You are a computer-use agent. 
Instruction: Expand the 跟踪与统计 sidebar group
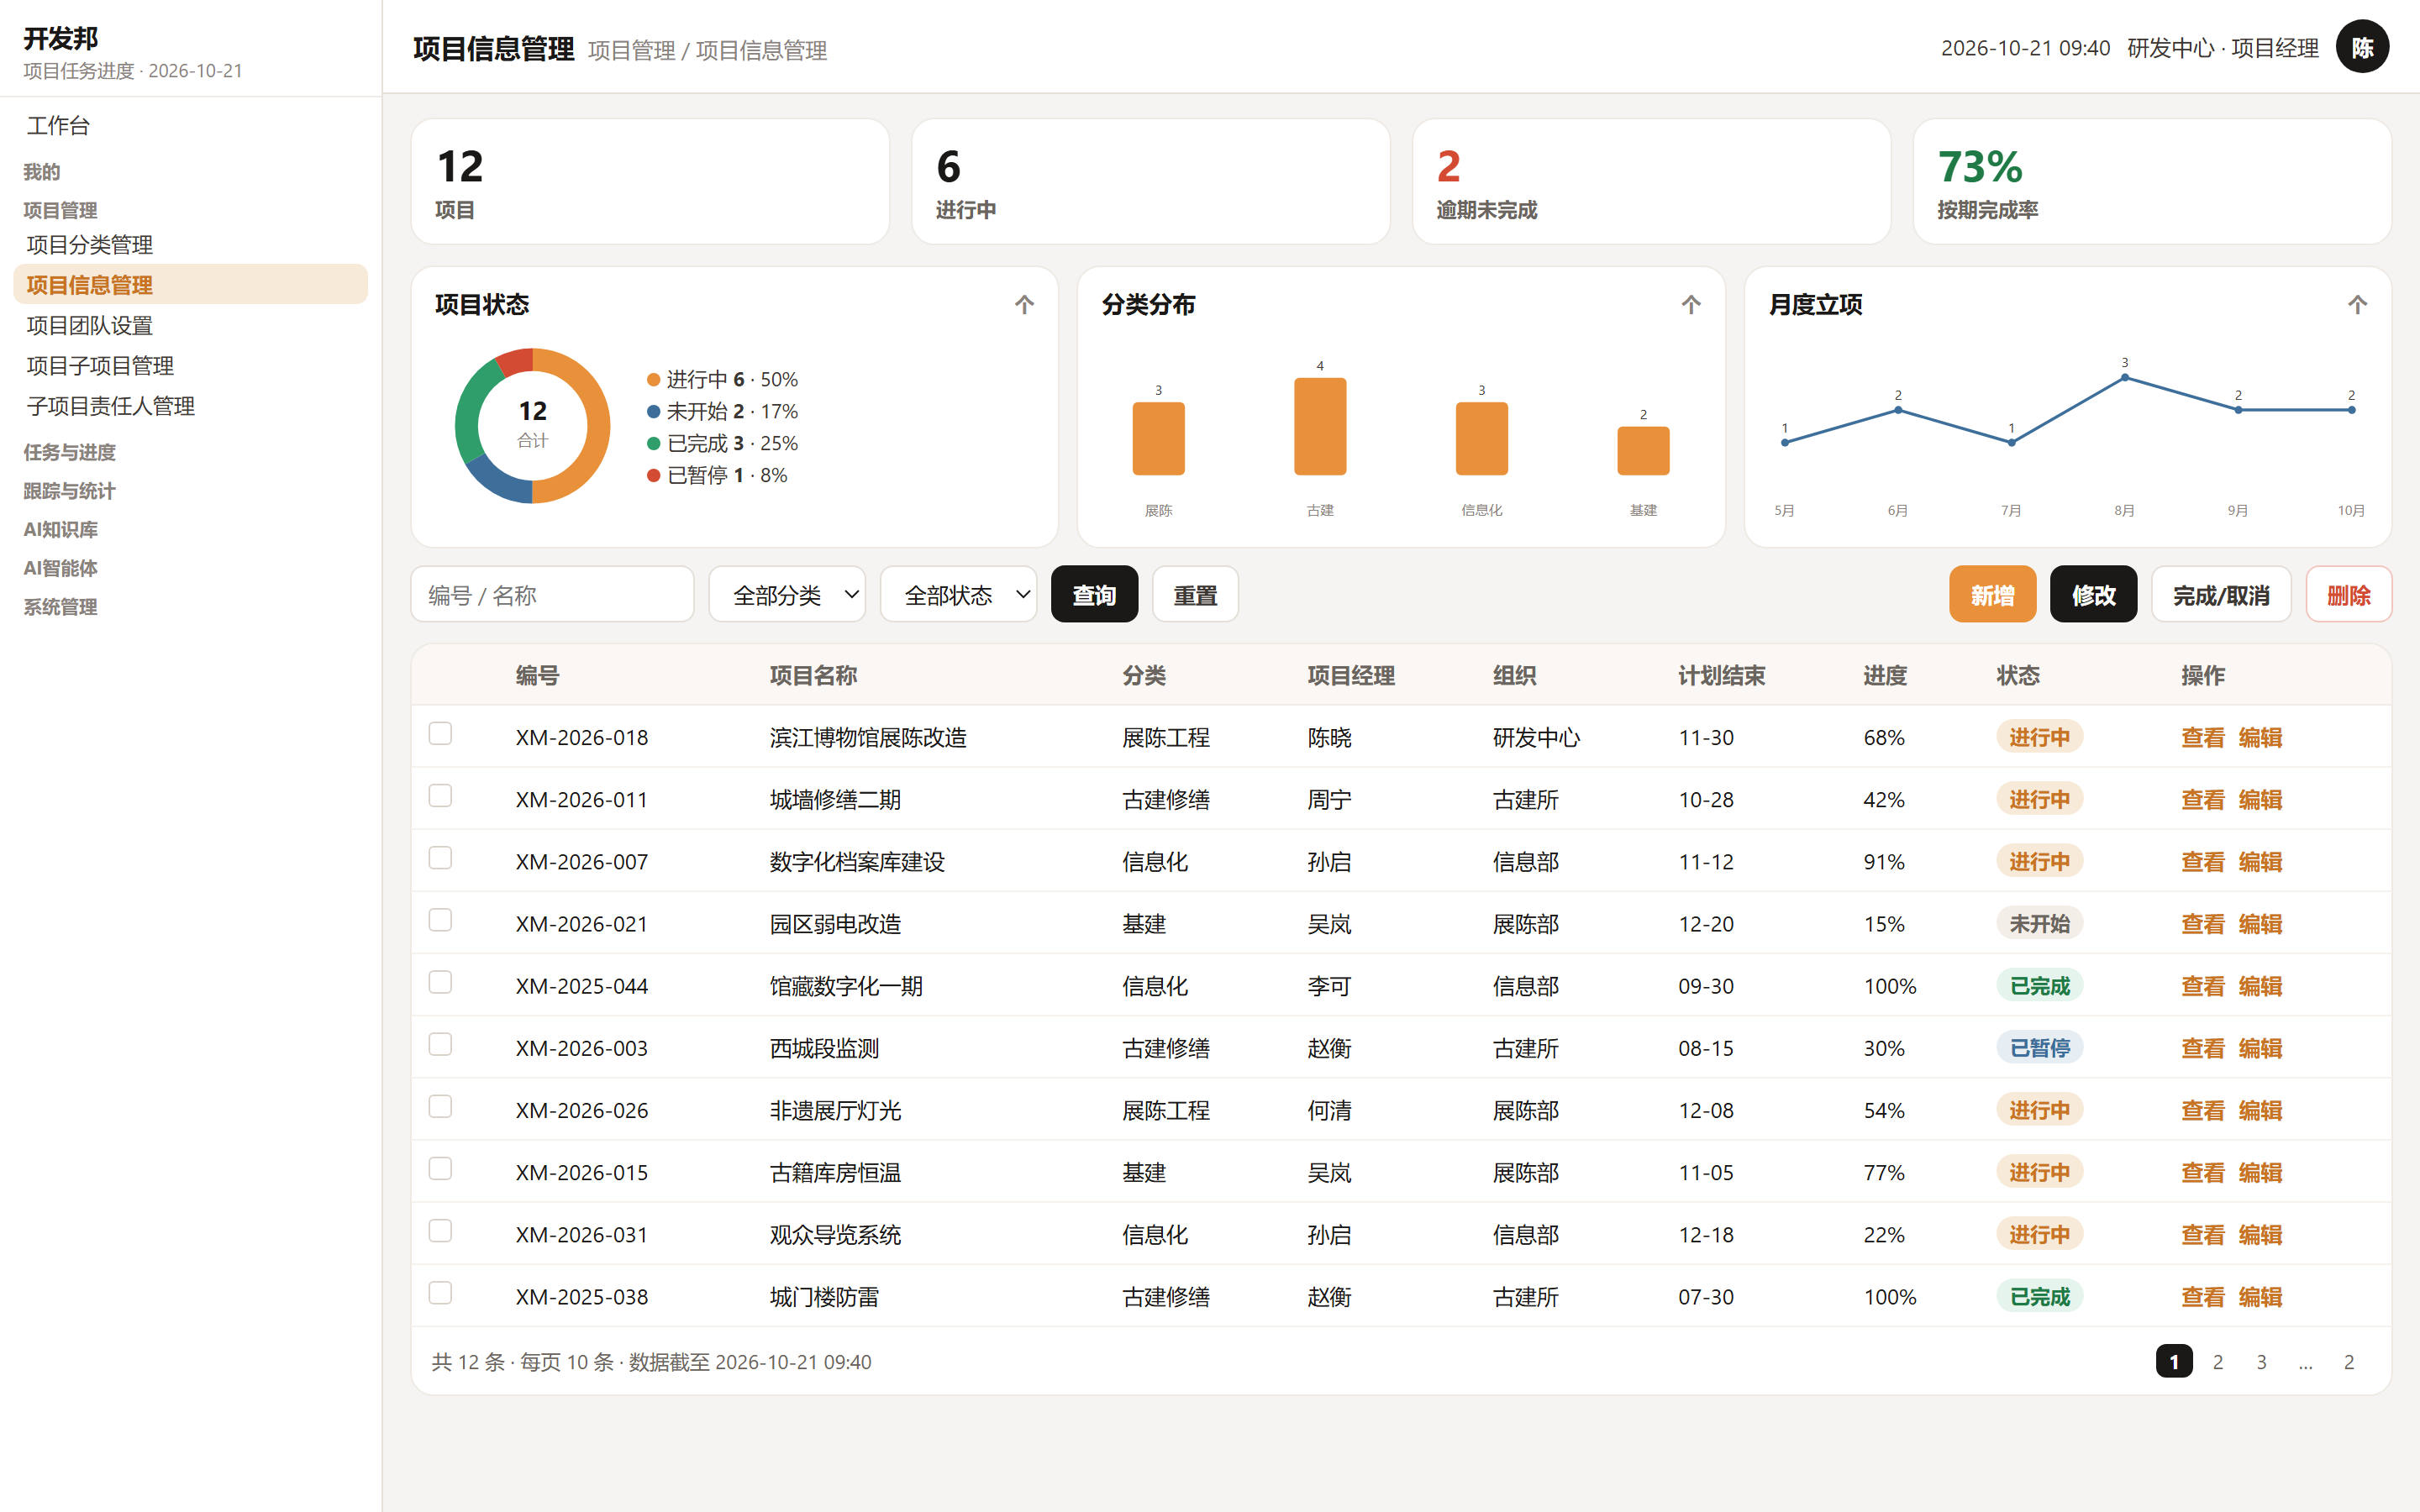tap(70, 491)
